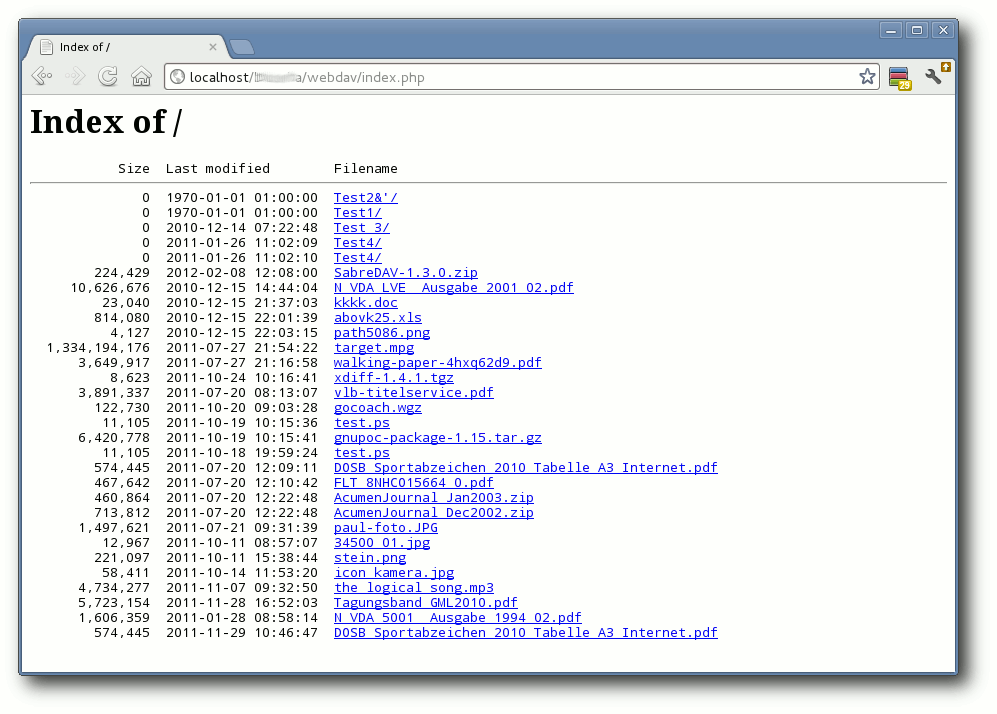Open the_logical_song.mp3 link

[414, 588]
